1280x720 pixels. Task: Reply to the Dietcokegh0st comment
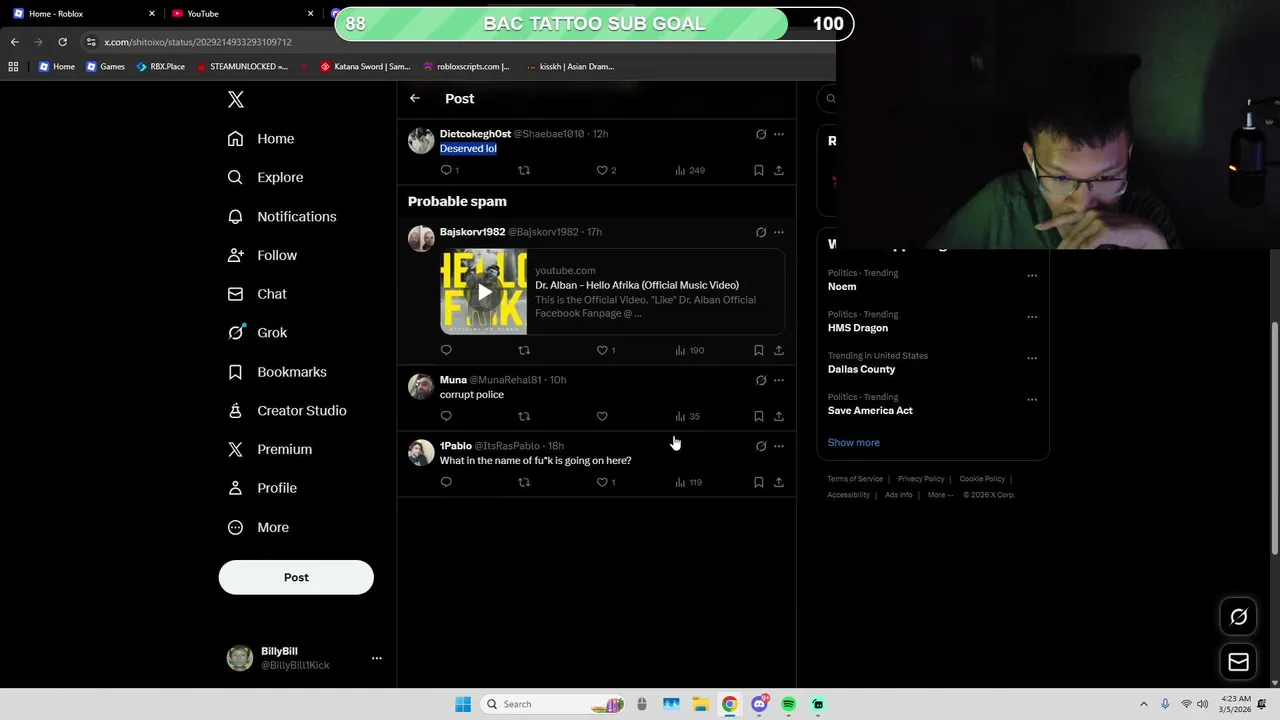click(446, 170)
